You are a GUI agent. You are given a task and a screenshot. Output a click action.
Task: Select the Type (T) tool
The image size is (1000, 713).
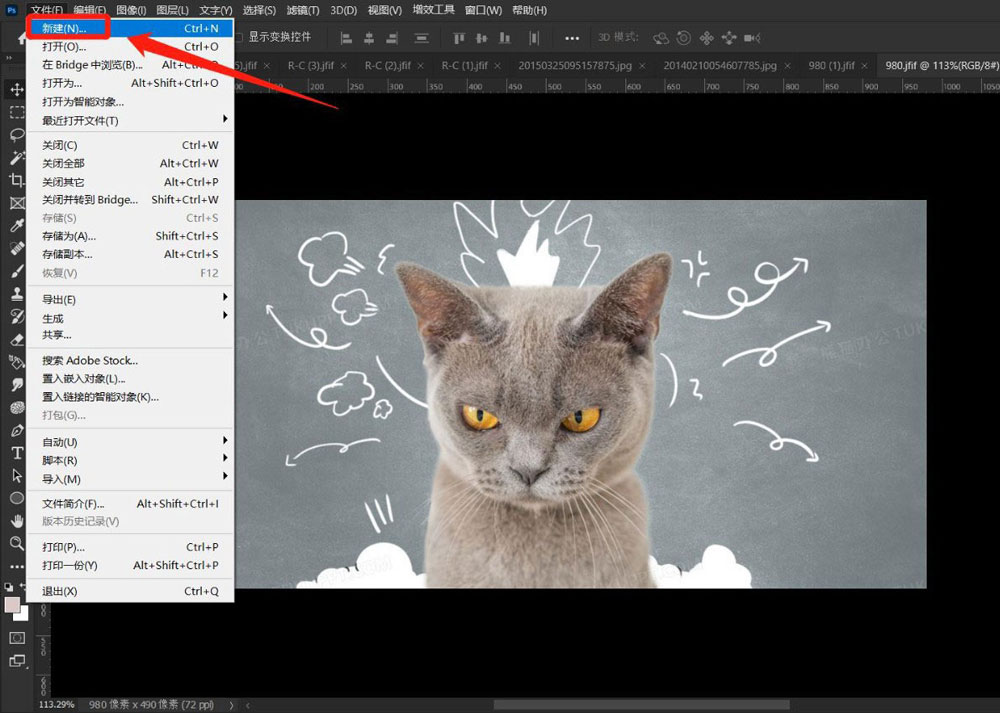pos(17,452)
